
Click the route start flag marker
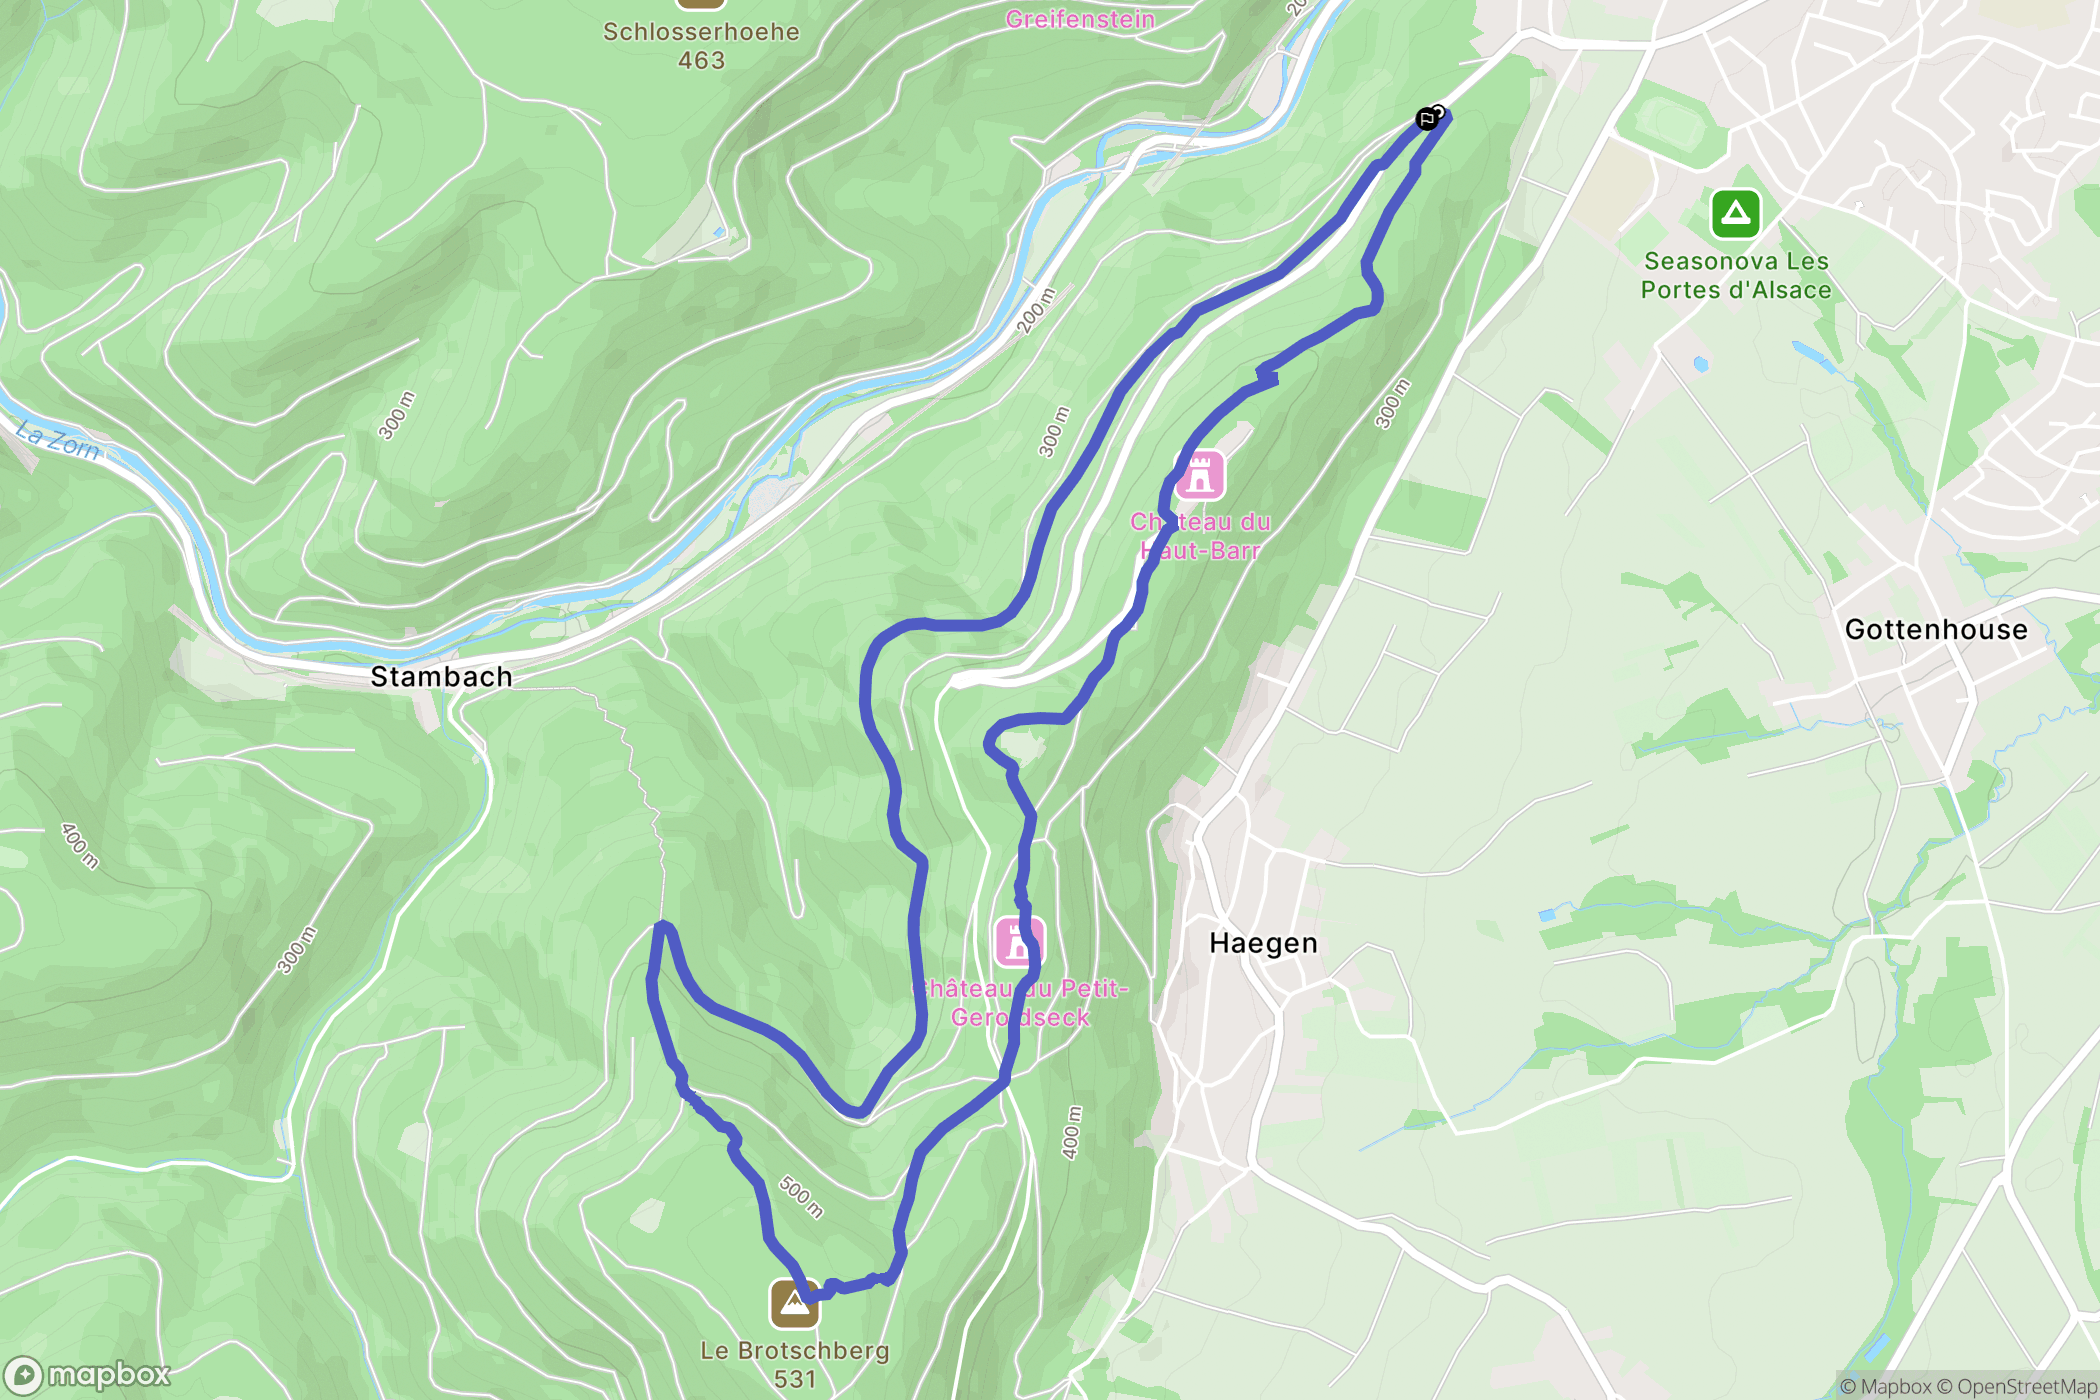coord(1427,120)
